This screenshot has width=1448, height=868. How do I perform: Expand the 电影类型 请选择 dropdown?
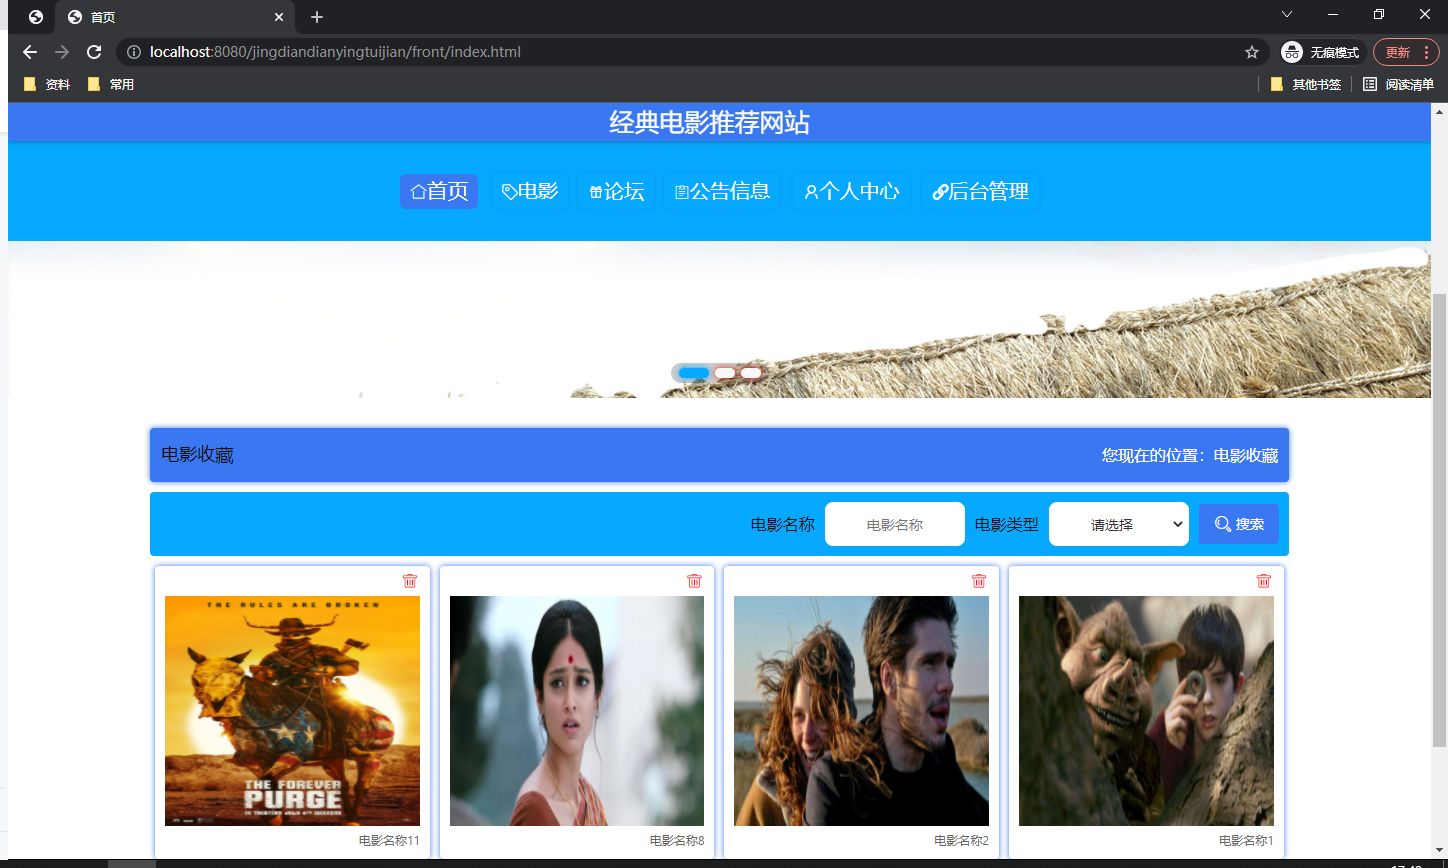[1119, 524]
